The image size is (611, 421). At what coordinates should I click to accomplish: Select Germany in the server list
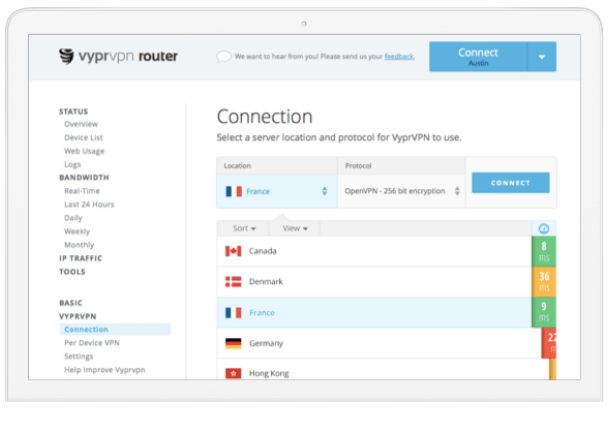pos(379,343)
